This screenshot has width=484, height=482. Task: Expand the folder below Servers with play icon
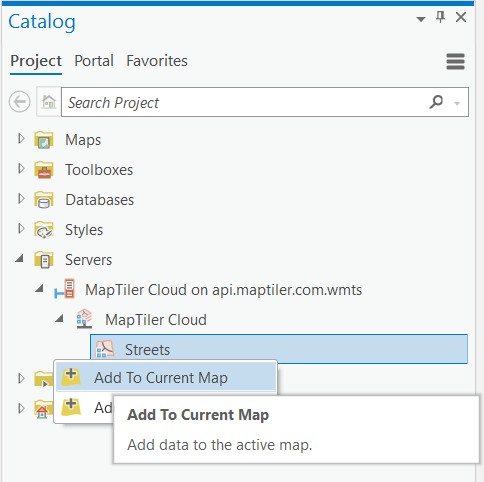[21, 378]
